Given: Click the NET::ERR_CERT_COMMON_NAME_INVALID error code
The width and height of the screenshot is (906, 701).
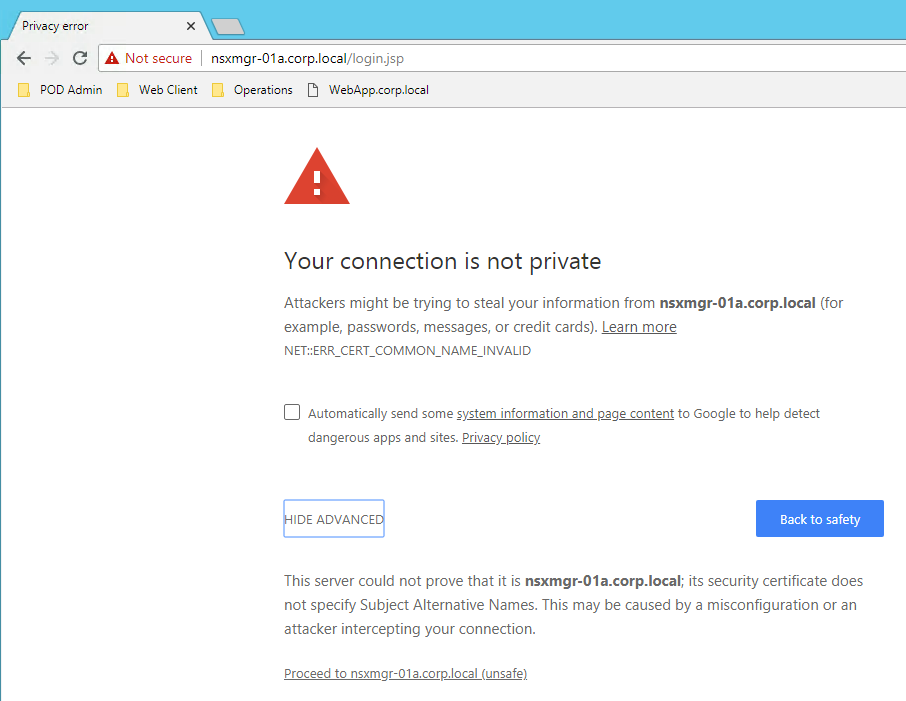Looking at the screenshot, I should (x=407, y=351).
